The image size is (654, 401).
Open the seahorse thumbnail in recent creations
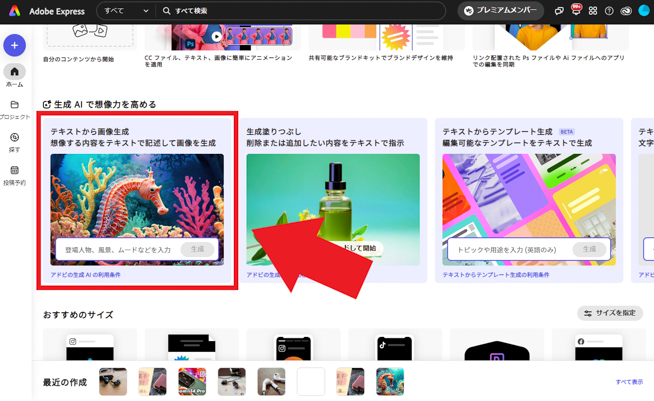389,381
